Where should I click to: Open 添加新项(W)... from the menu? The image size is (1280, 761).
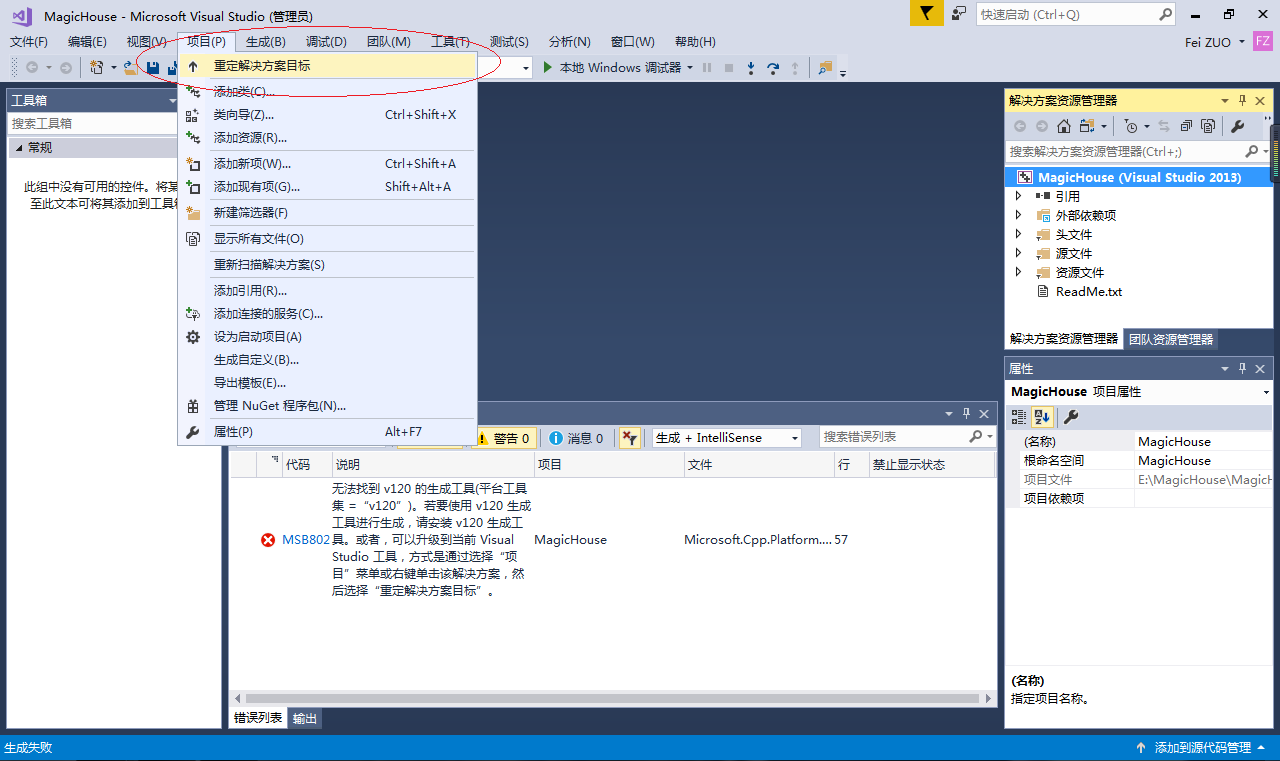327,164
